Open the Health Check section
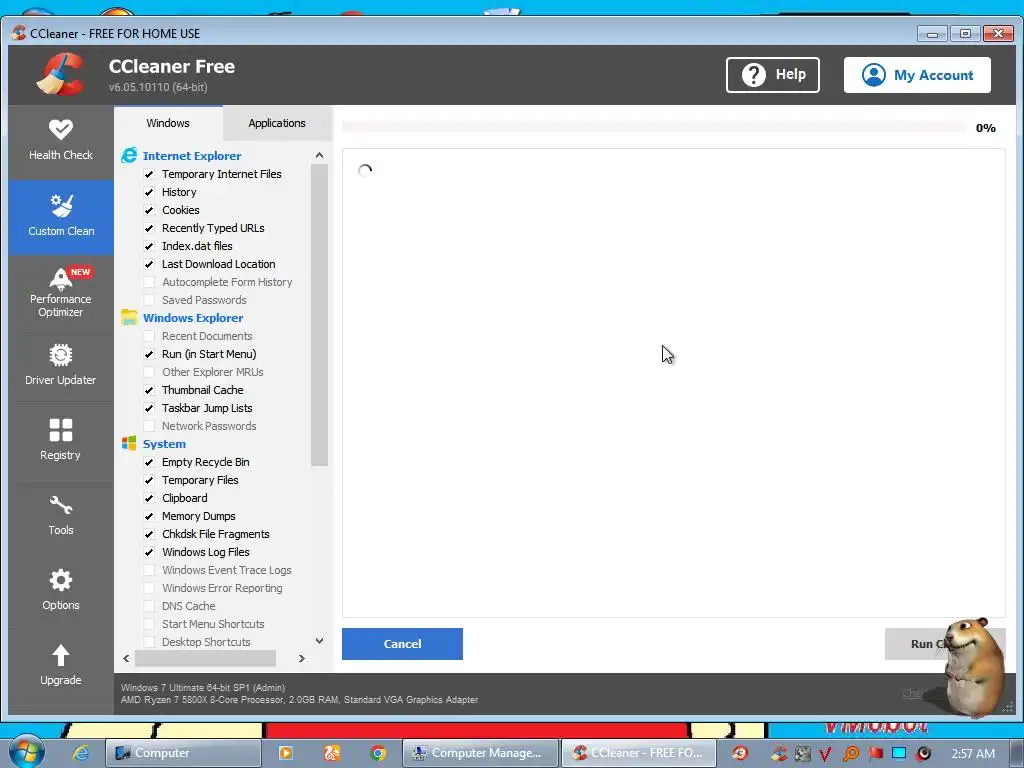 pyautogui.click(x=61, y=140)
